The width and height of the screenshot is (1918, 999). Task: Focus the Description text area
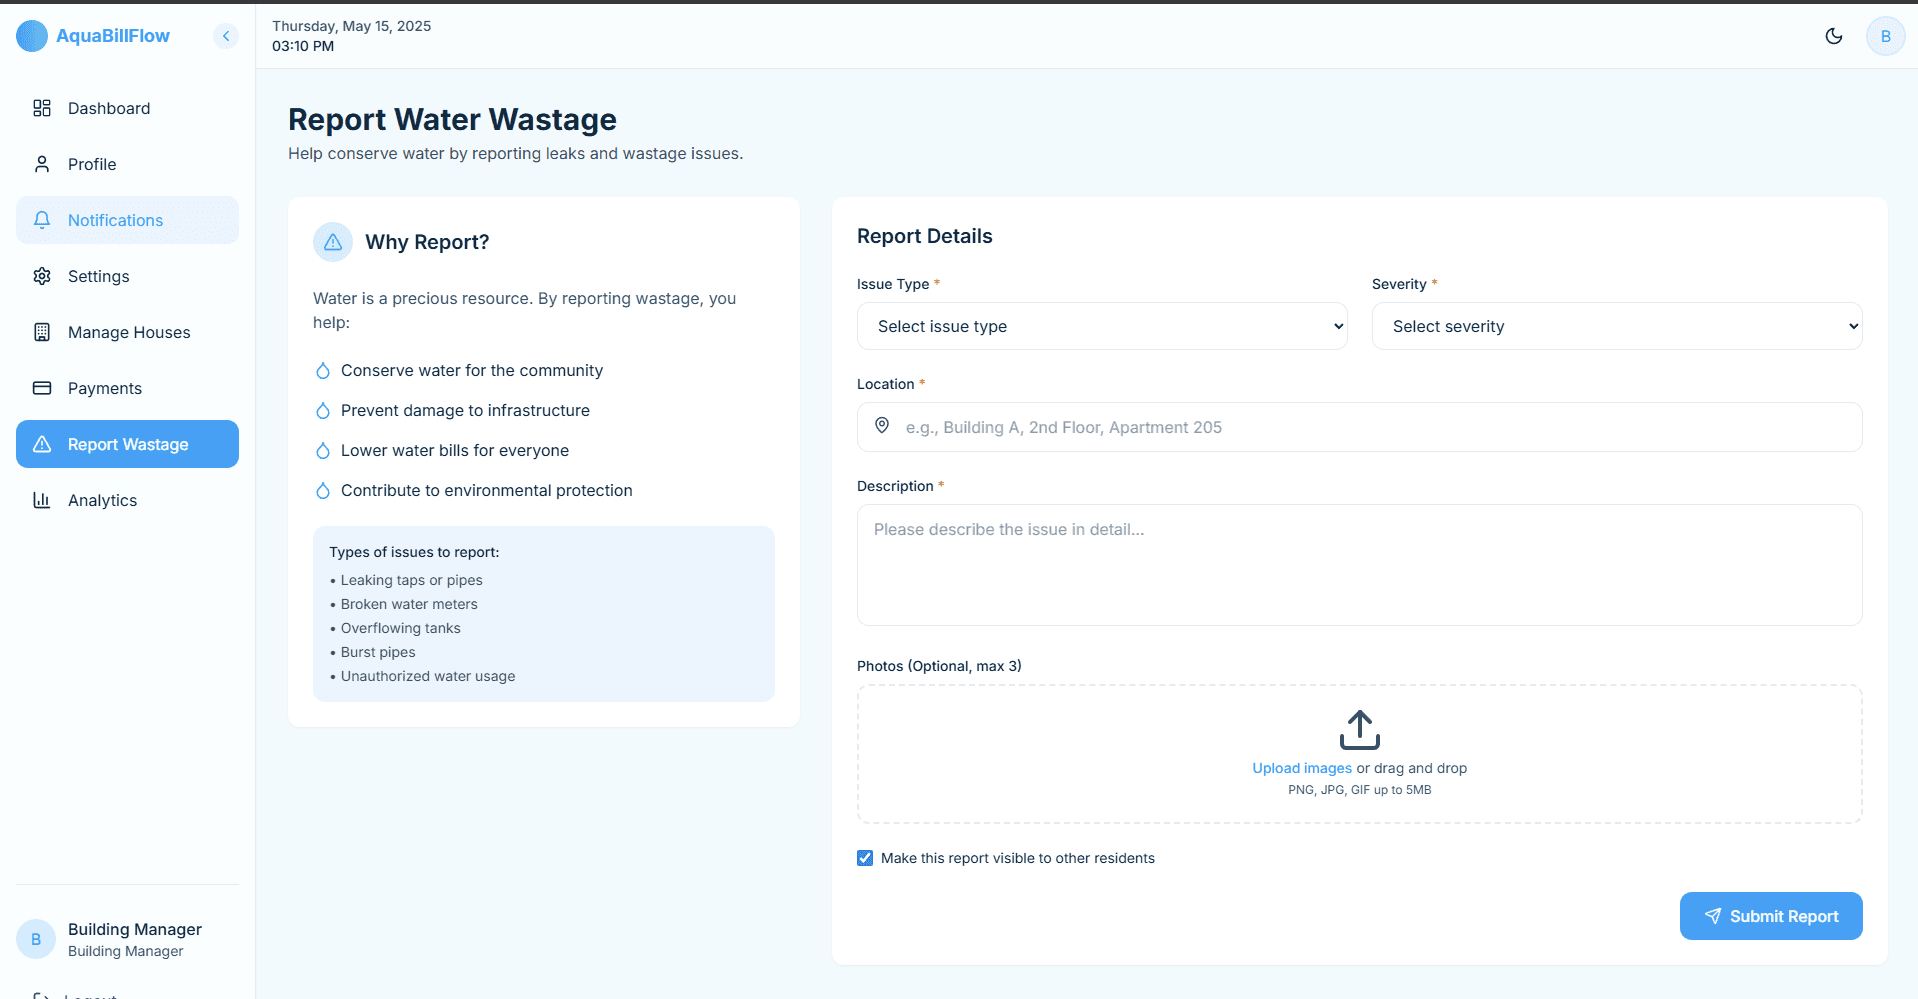tap(1359, 565)
